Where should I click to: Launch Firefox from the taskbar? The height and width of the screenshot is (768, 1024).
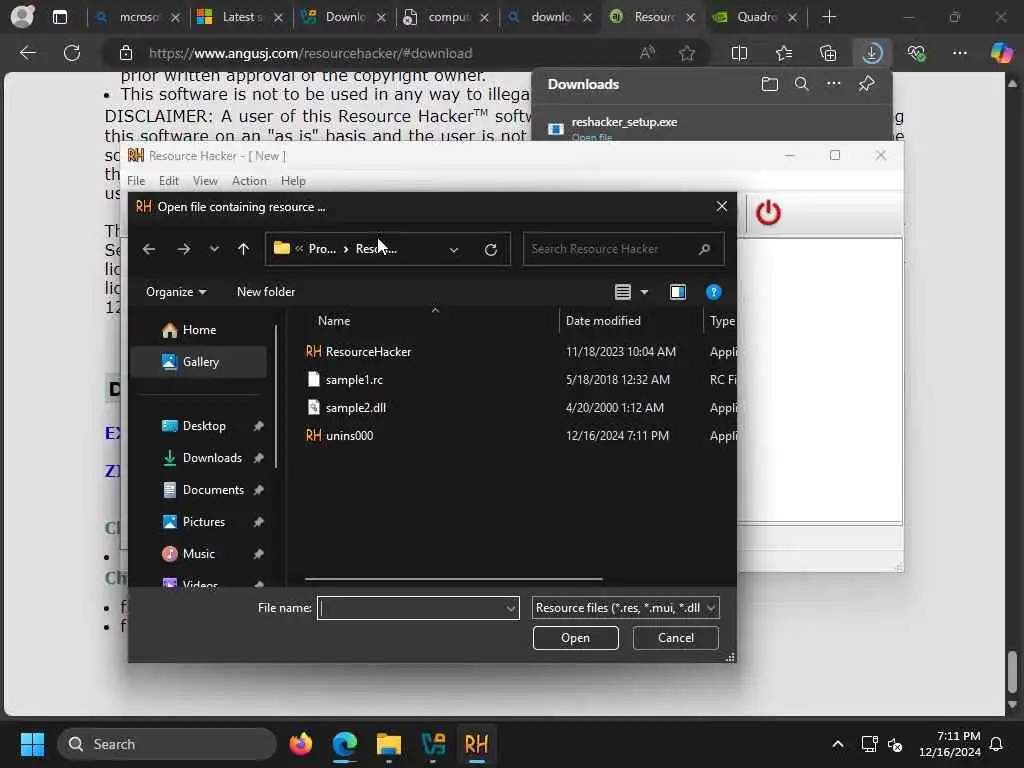pos(300,744)
